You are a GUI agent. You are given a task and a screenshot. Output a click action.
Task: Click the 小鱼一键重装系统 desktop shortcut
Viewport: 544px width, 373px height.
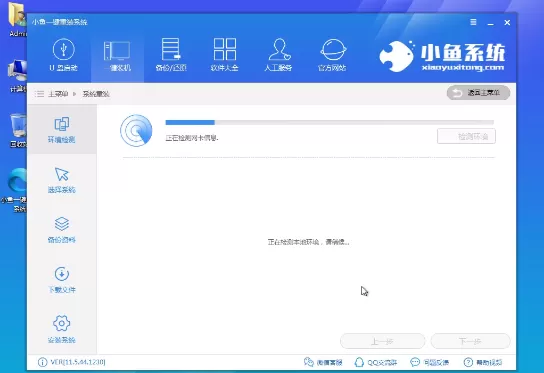(x=15, y=189)
